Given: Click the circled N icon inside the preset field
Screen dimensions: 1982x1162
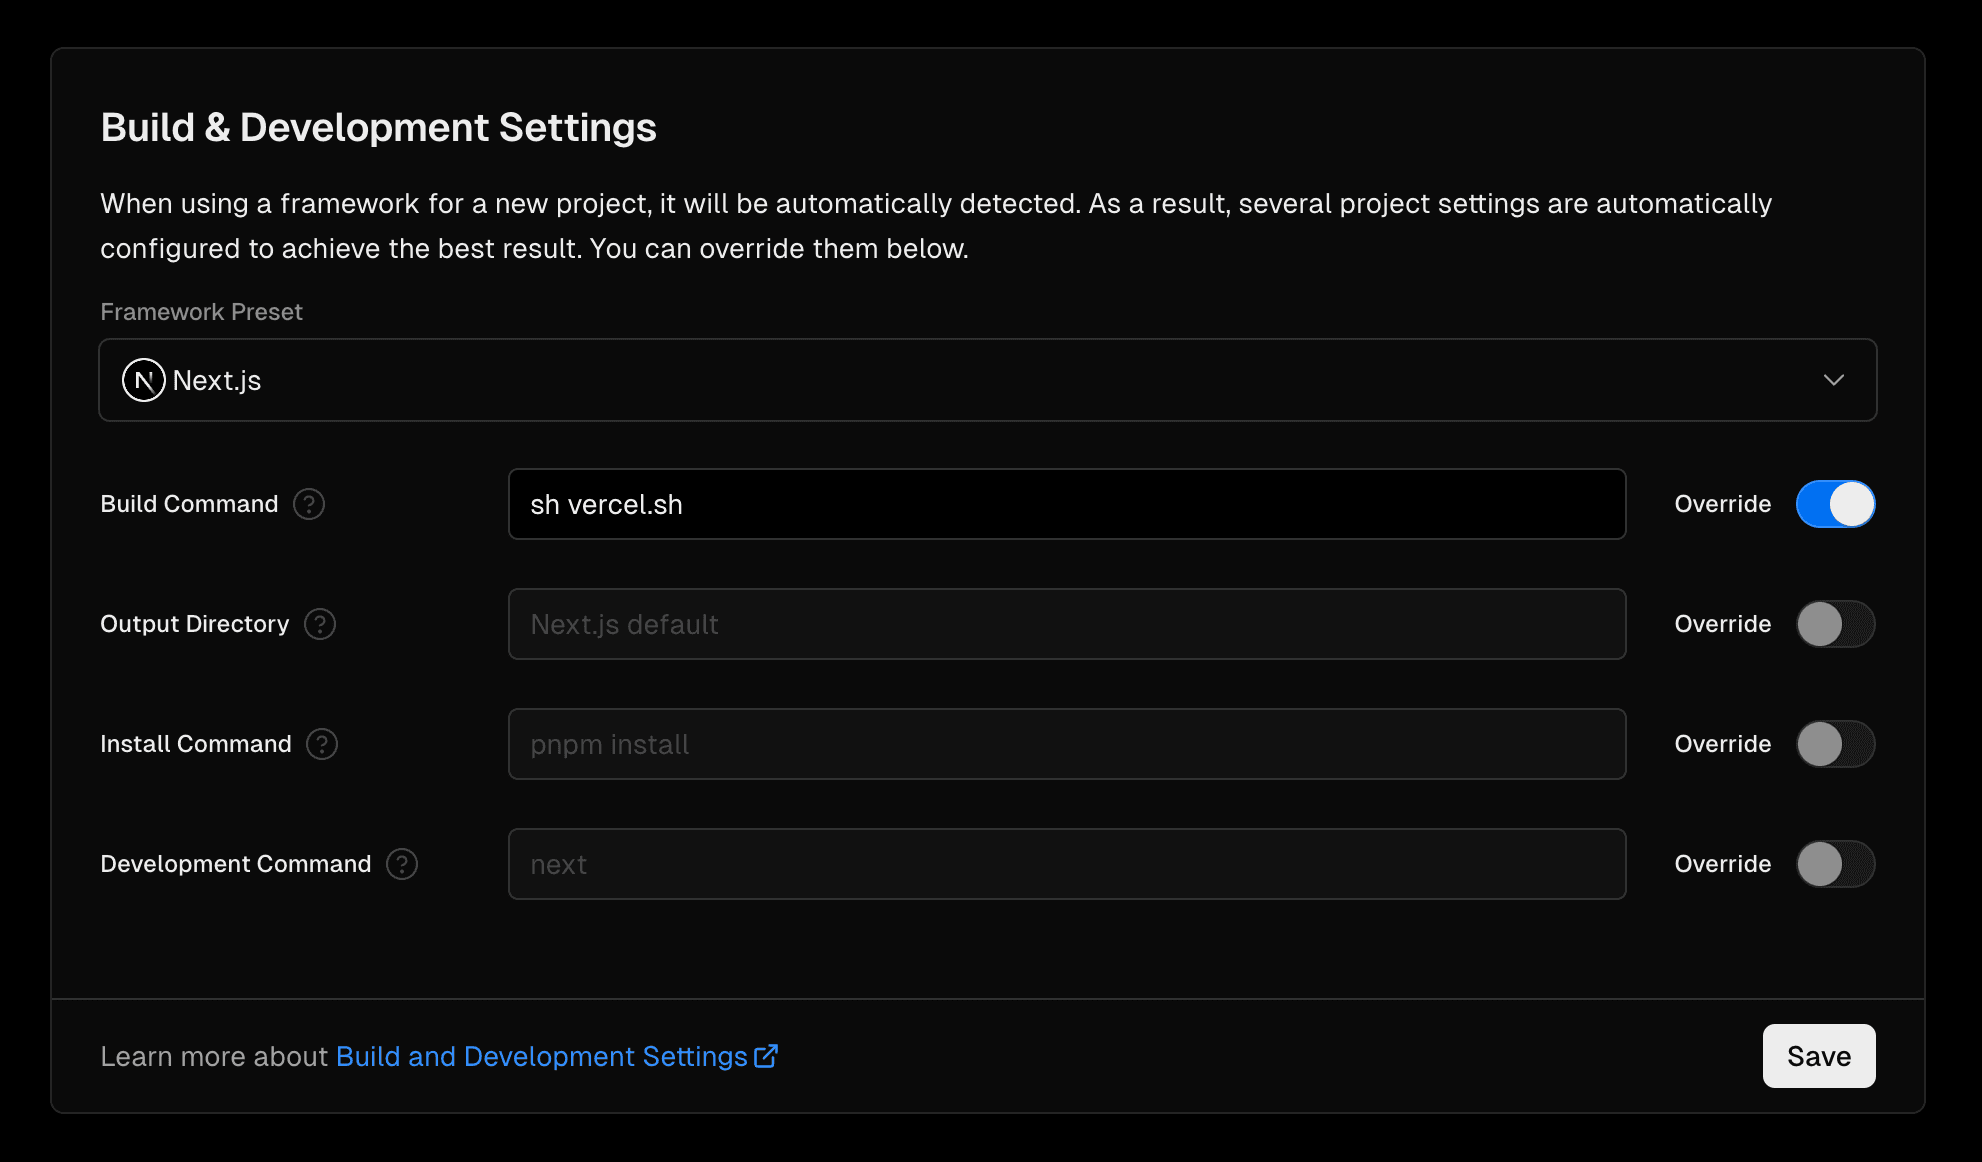Looking at the screenshot, I should click(144, 380).
